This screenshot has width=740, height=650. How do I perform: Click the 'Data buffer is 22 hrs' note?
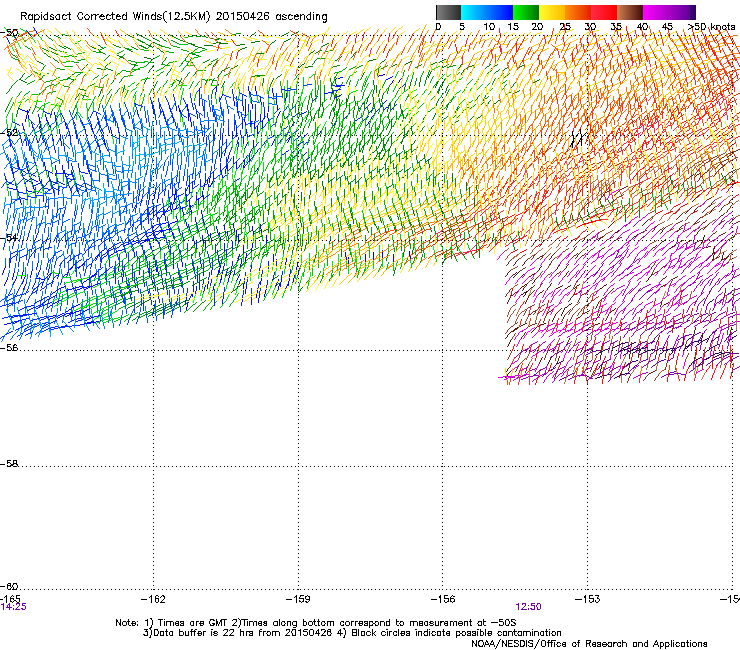click(352, 633)
